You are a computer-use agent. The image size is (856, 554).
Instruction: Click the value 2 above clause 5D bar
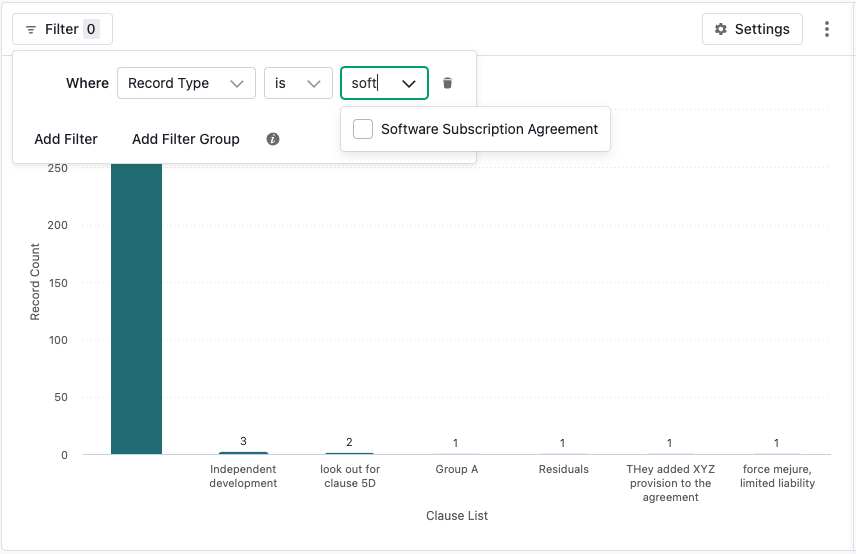pyautogui.click(x=349, y=442)
